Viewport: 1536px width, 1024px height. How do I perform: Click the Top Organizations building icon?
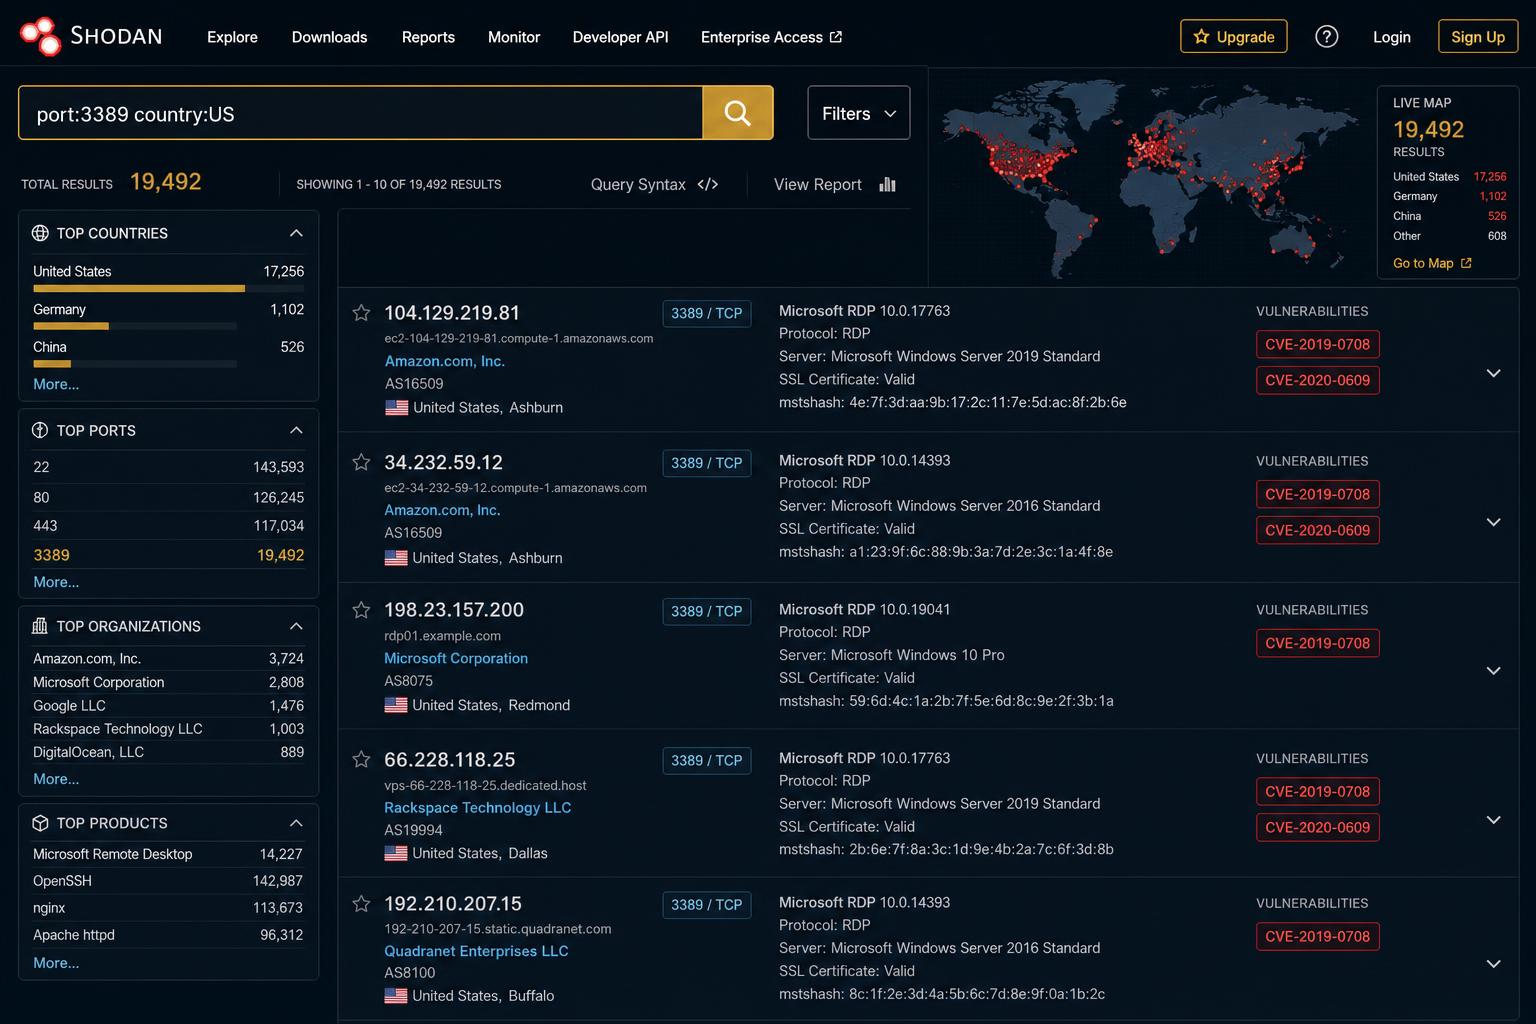(40, 626)
